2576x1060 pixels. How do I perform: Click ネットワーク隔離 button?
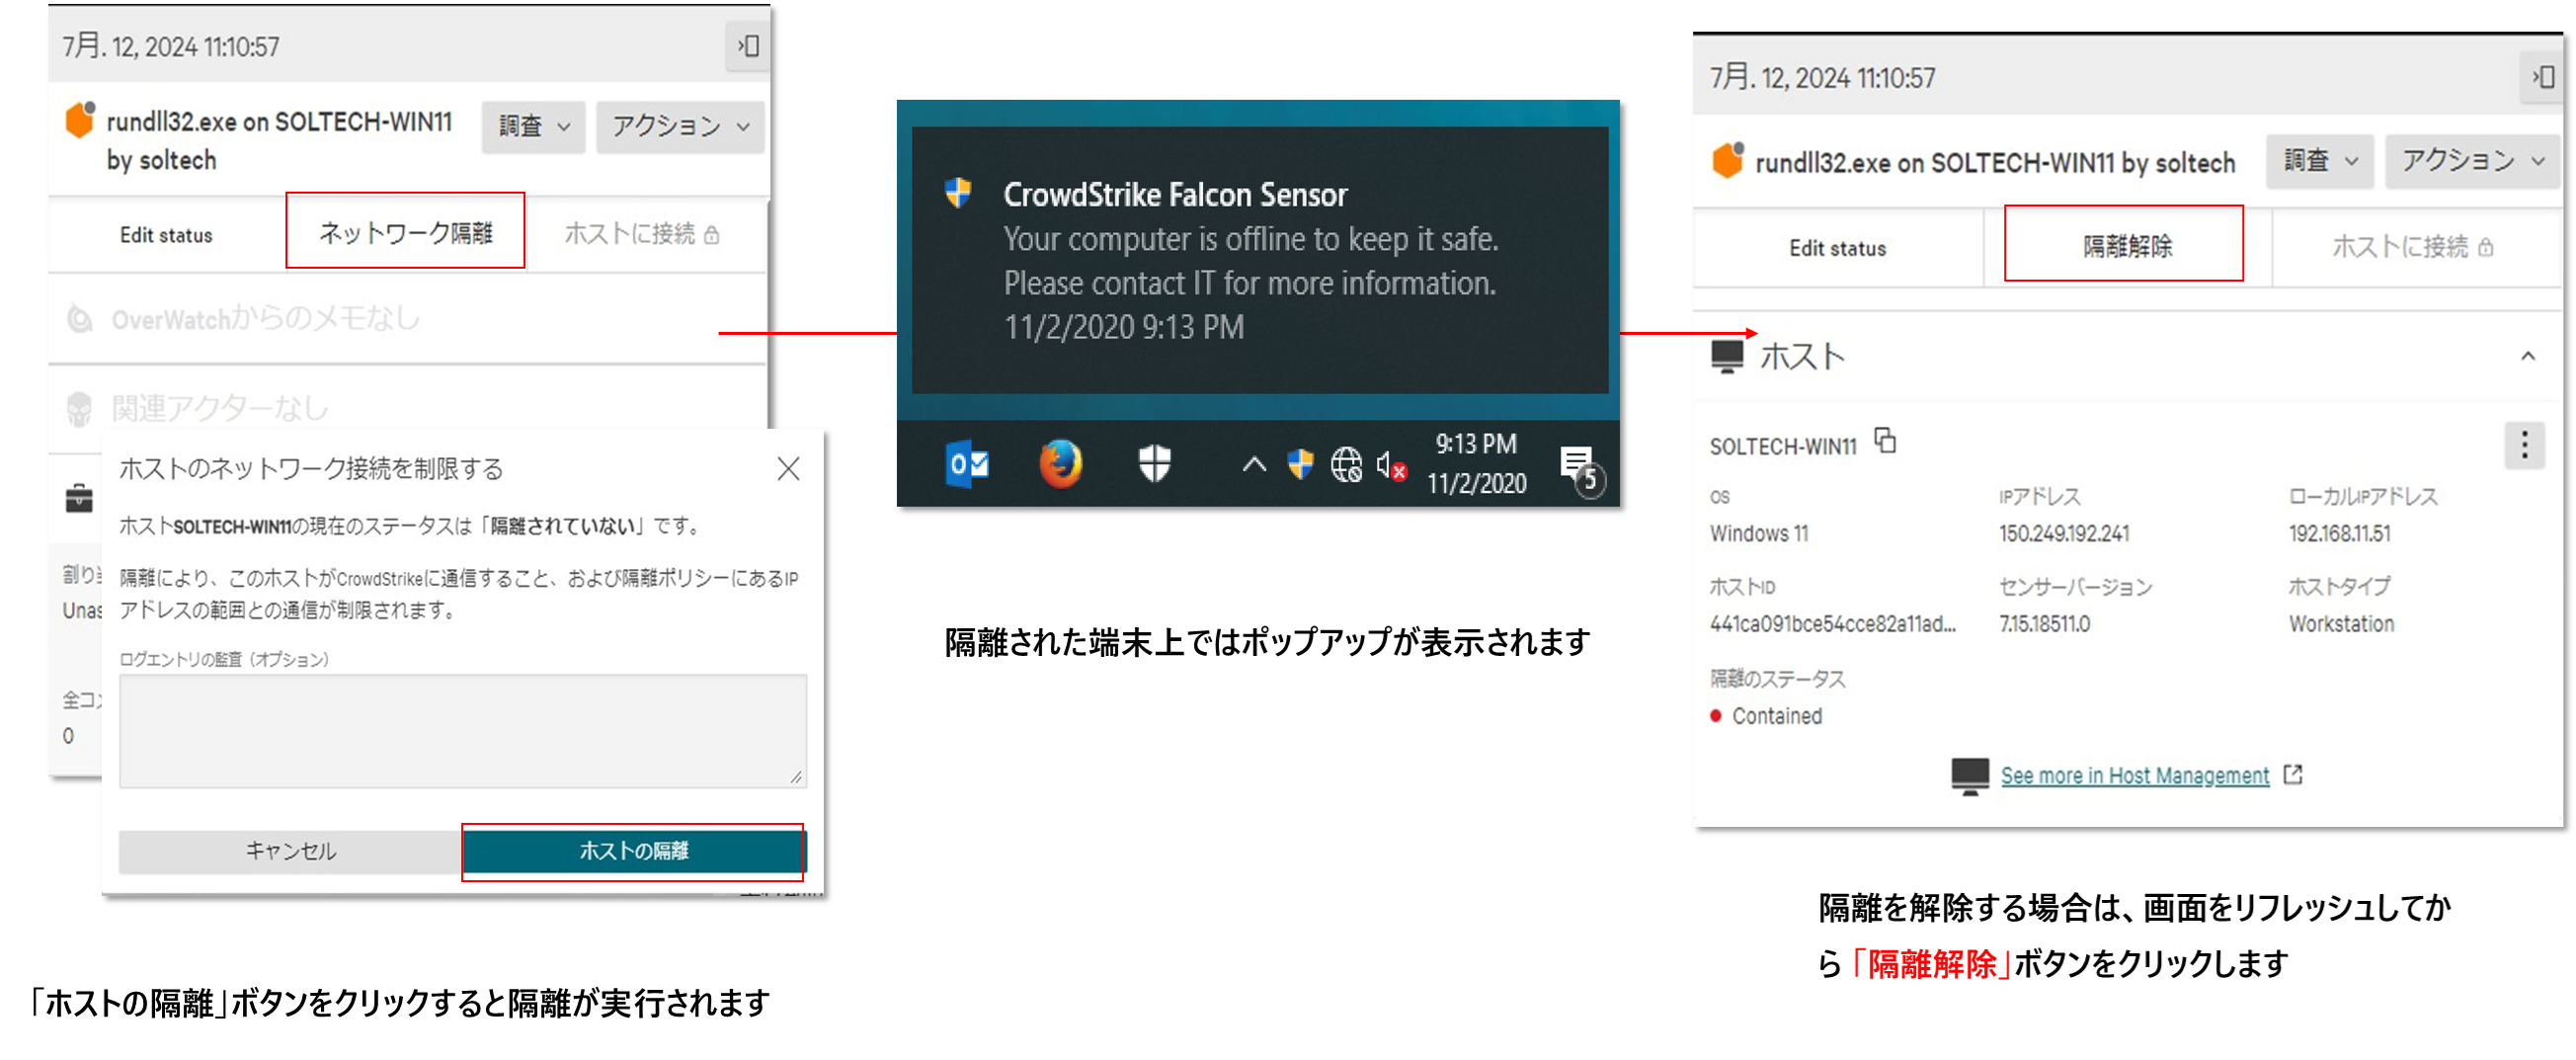[405, 232]
